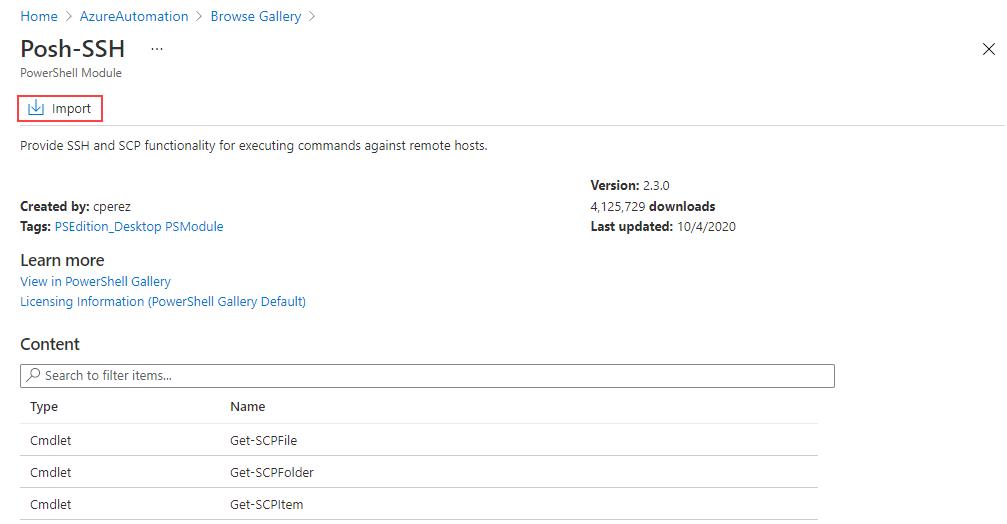Navigate to the AzureAutomation breadcrumb
The image size is (1007, 524).
[134, 16]
